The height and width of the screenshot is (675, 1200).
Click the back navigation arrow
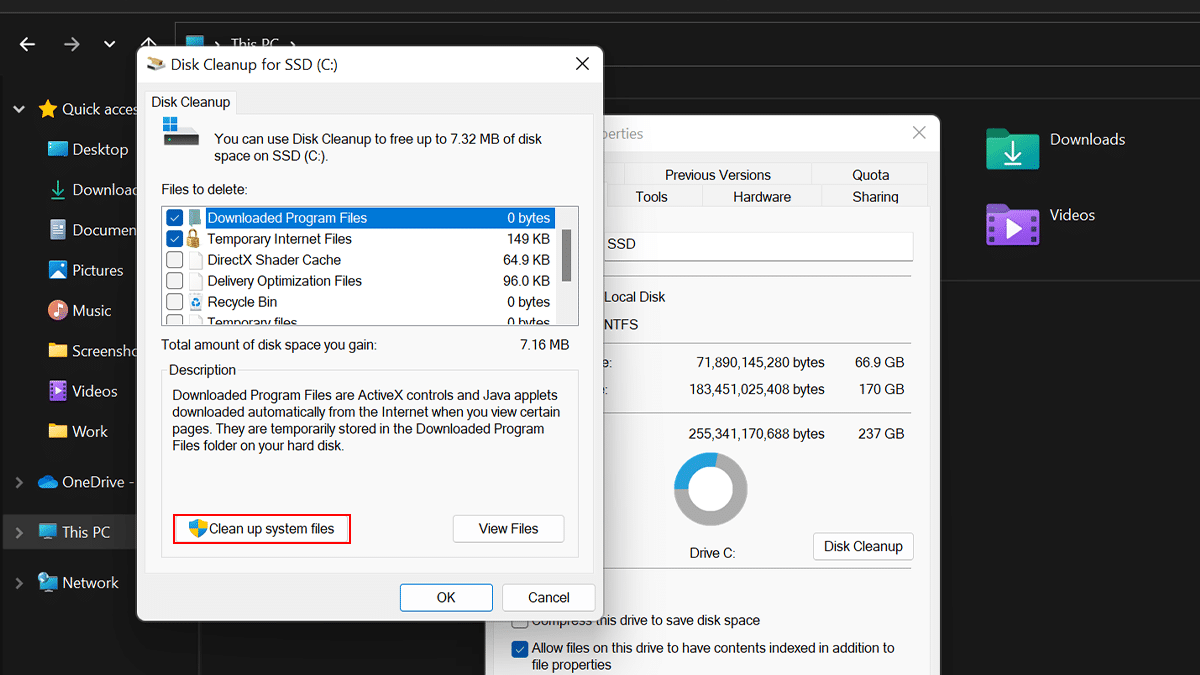(27, 44)
